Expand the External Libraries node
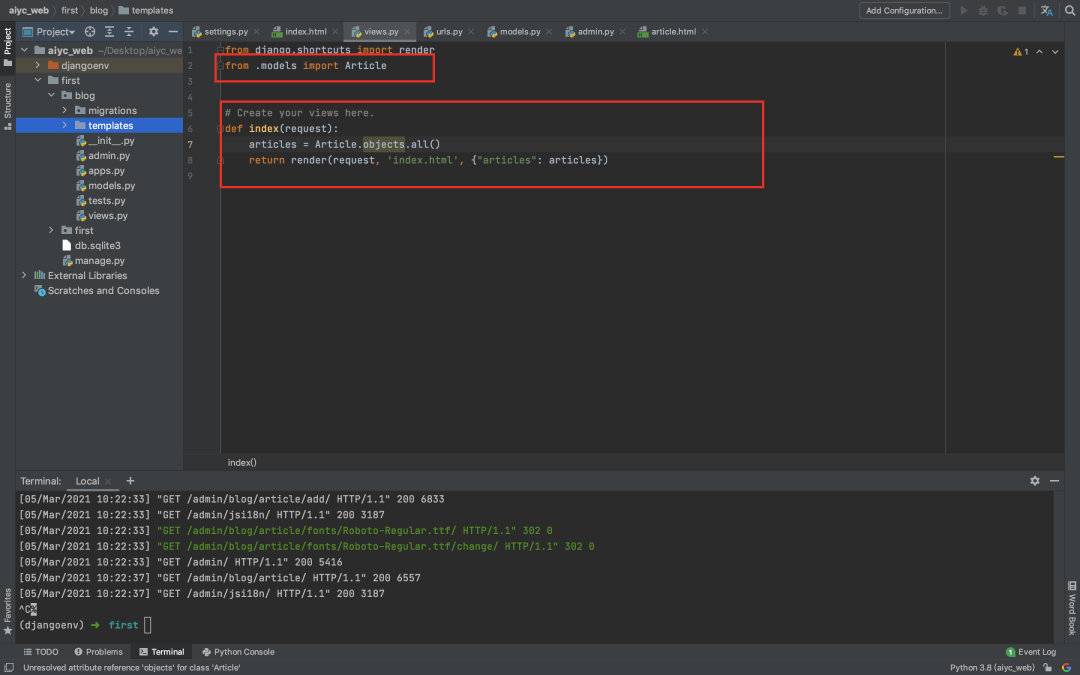This screenshot has height=675, width=1080. point(24,276)
